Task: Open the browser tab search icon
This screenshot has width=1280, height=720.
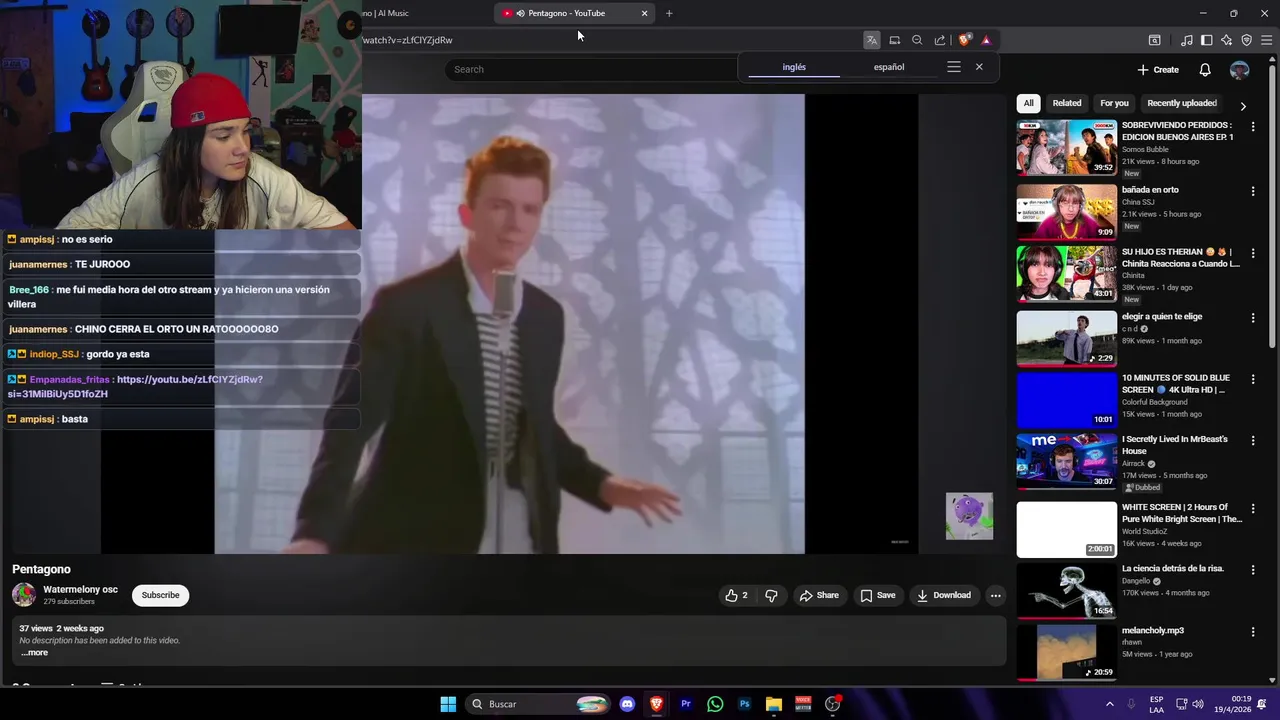Action: 1154,40
